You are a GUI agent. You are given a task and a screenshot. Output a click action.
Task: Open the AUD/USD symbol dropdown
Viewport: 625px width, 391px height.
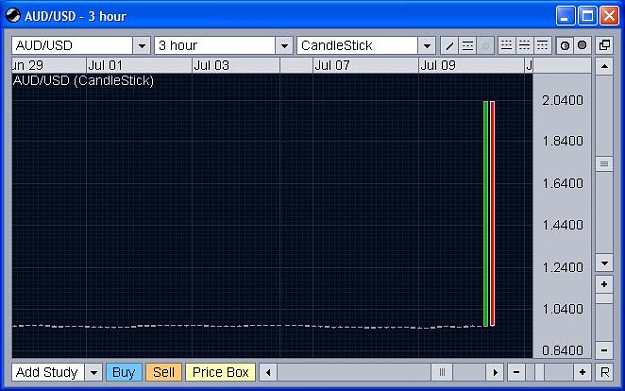click(142, 46)
